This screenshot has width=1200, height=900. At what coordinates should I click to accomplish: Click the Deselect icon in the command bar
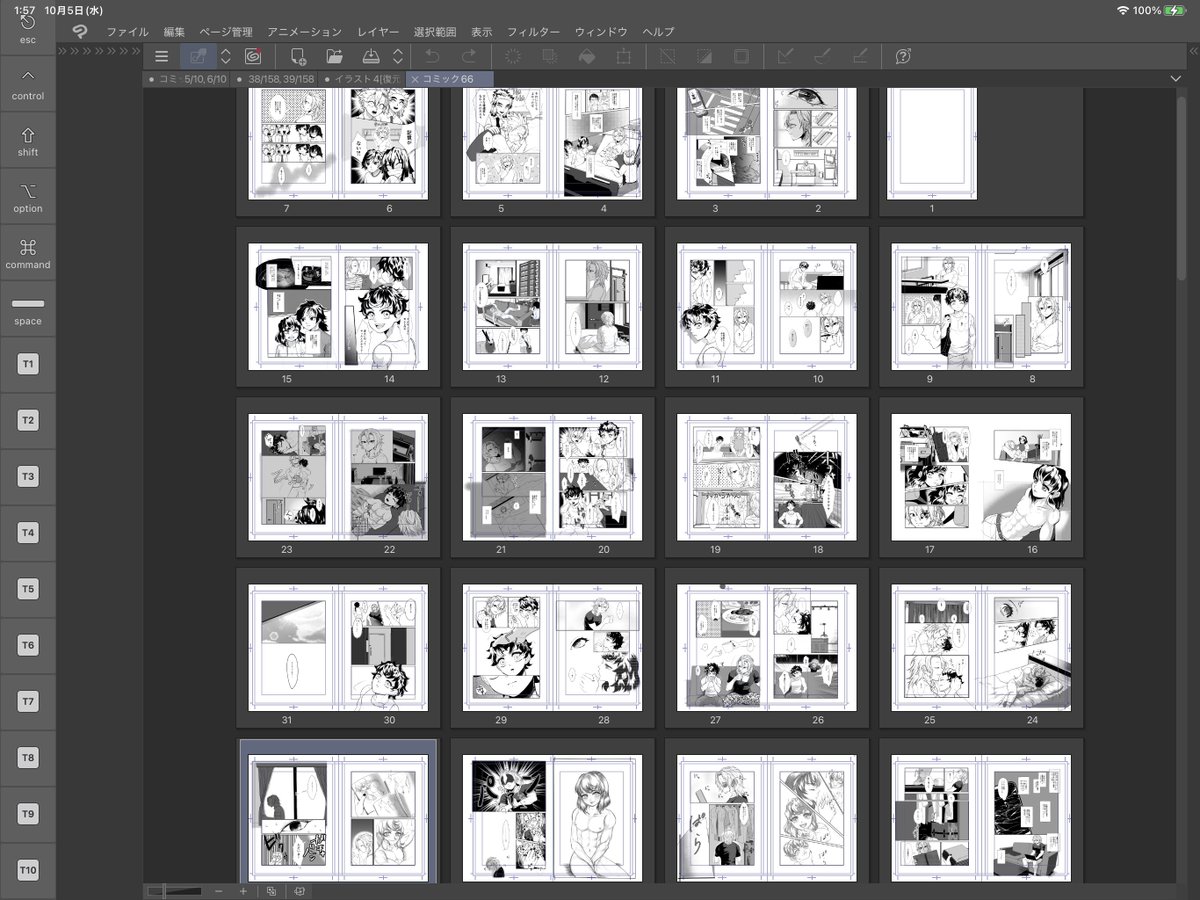click(x=668, y=57)
